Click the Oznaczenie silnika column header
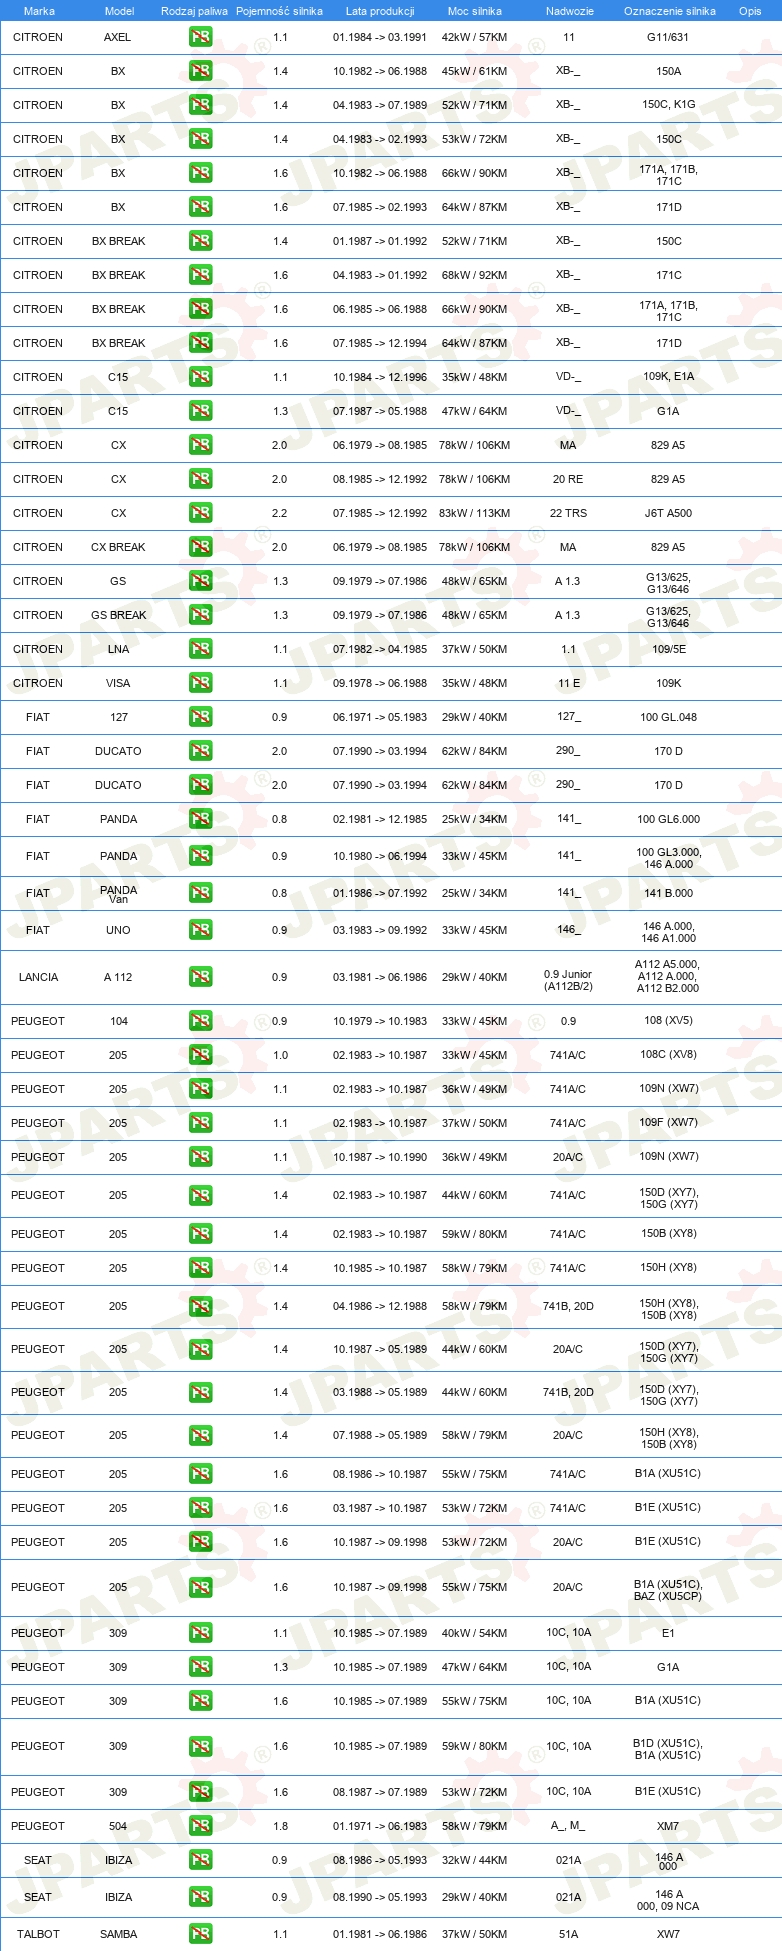 pos(670,11)
